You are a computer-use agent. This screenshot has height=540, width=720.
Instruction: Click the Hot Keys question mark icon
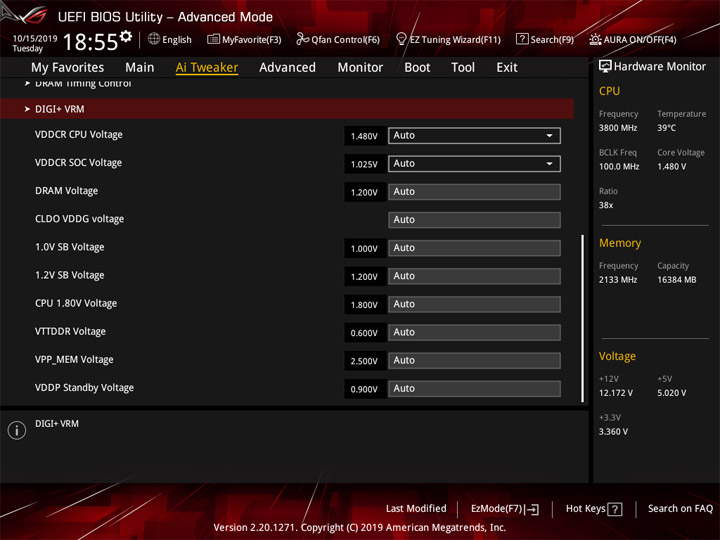[x=614, y=509]
